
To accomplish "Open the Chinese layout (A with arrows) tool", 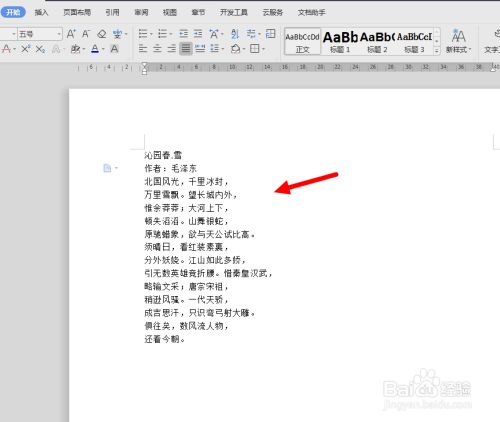I will [214, 34].
